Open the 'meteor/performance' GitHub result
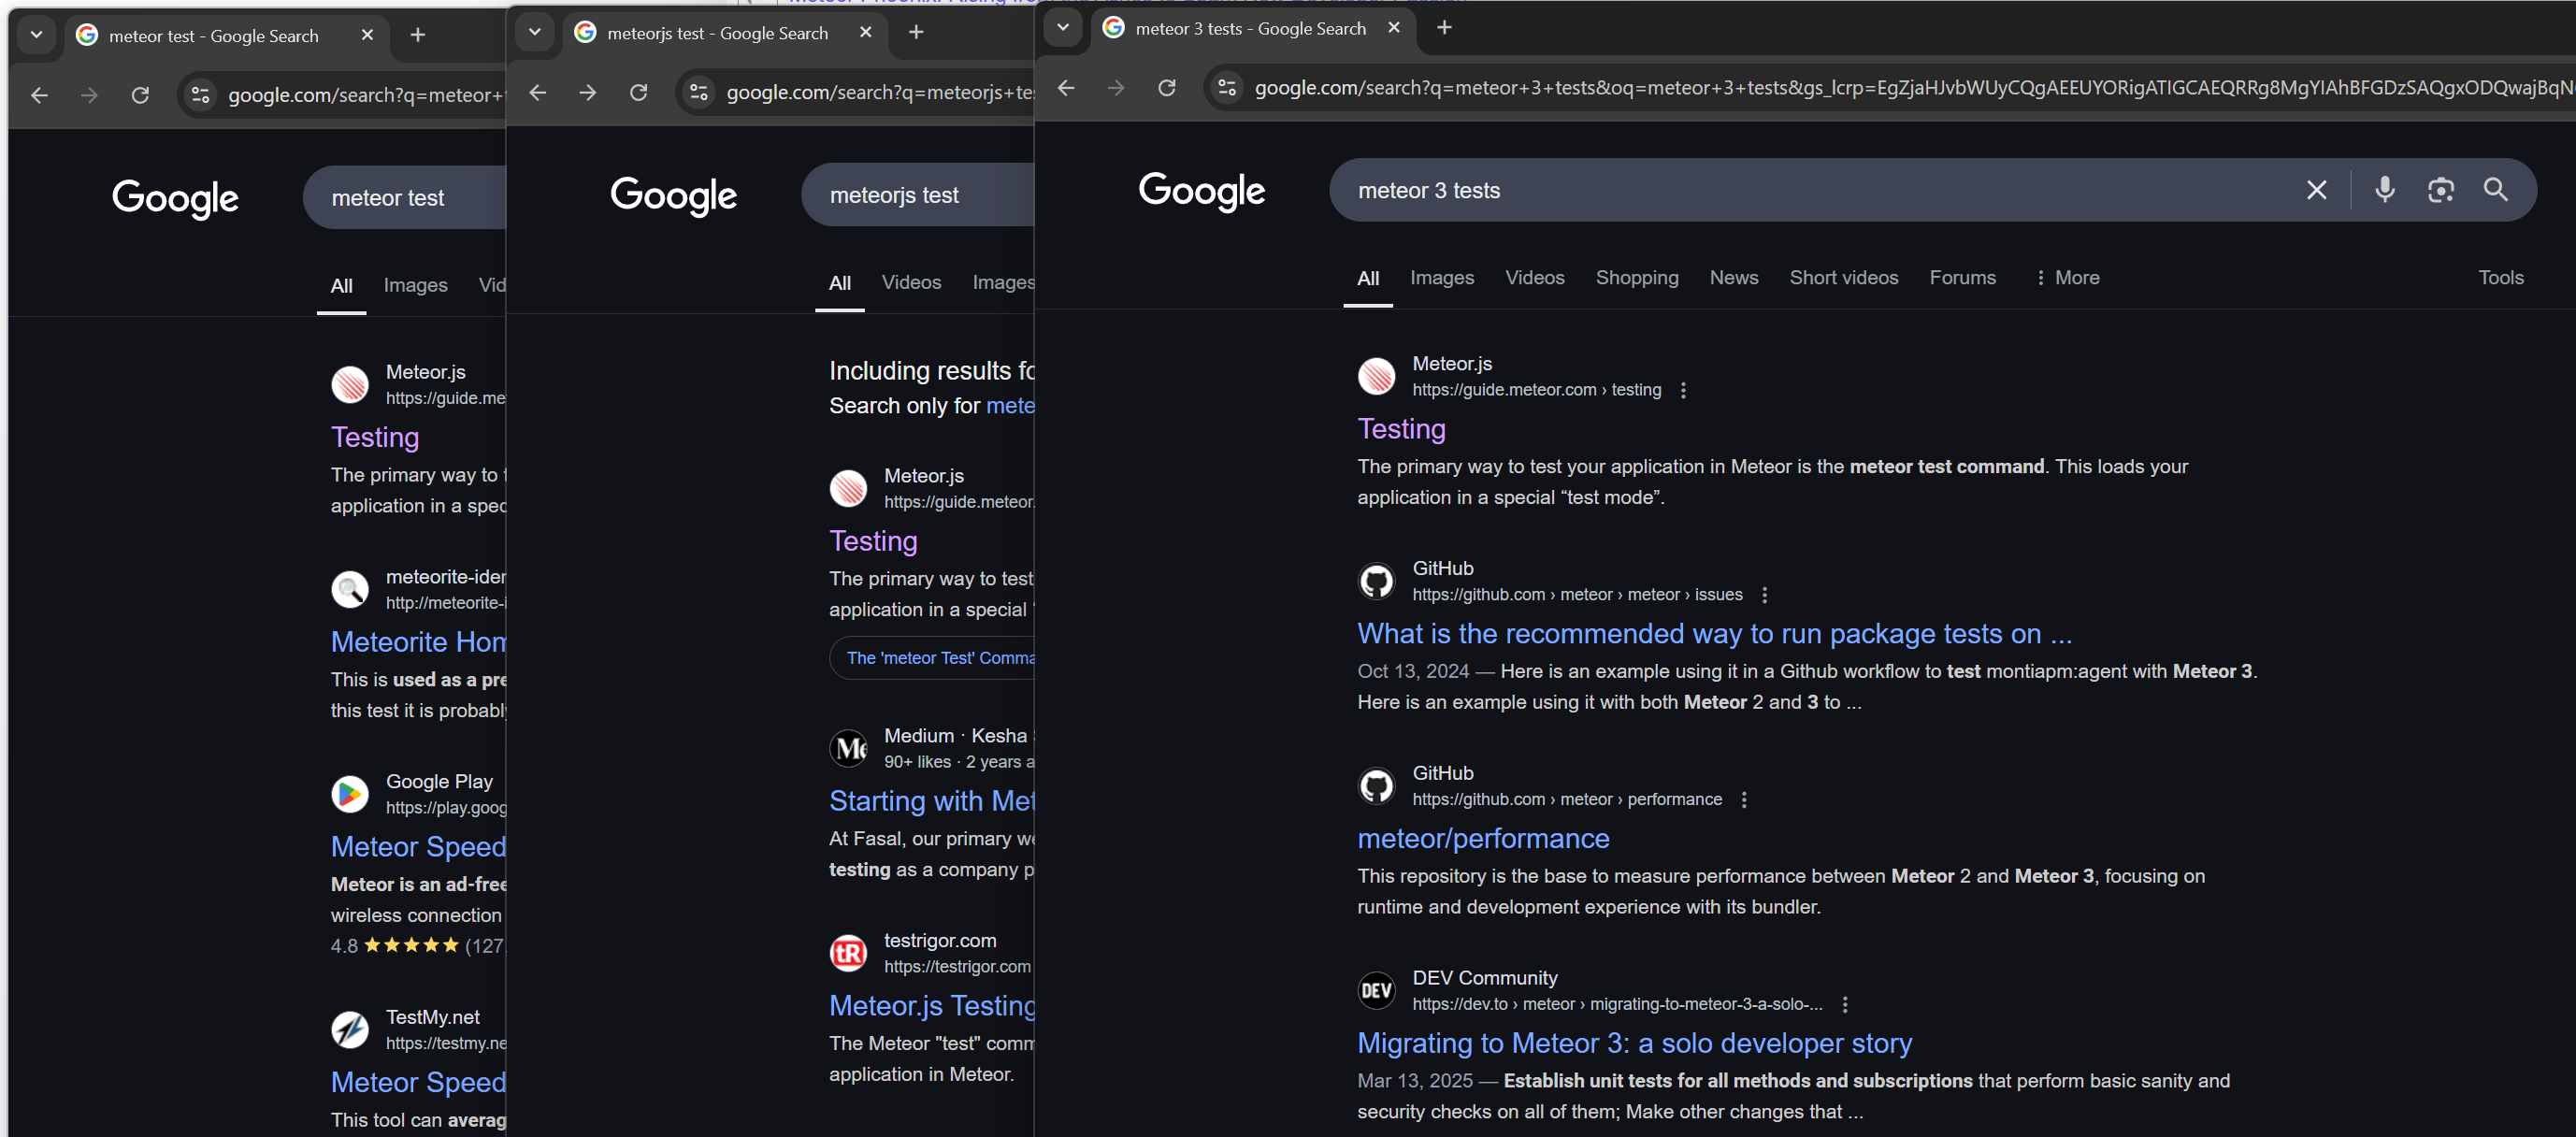This screenshot has width=2576, height=1137. pyautogui.click(x=1483, y=839)
